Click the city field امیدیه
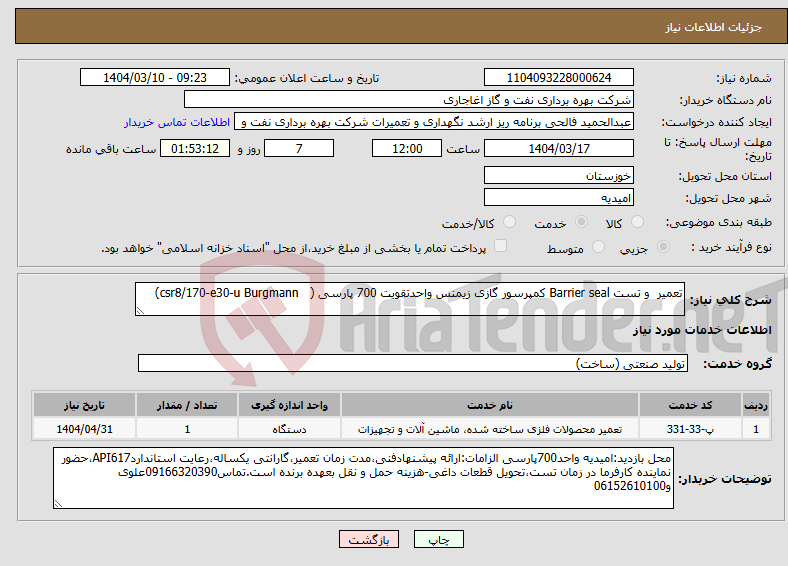Screen dimensions: 788x566 click(x=558, y=198)
